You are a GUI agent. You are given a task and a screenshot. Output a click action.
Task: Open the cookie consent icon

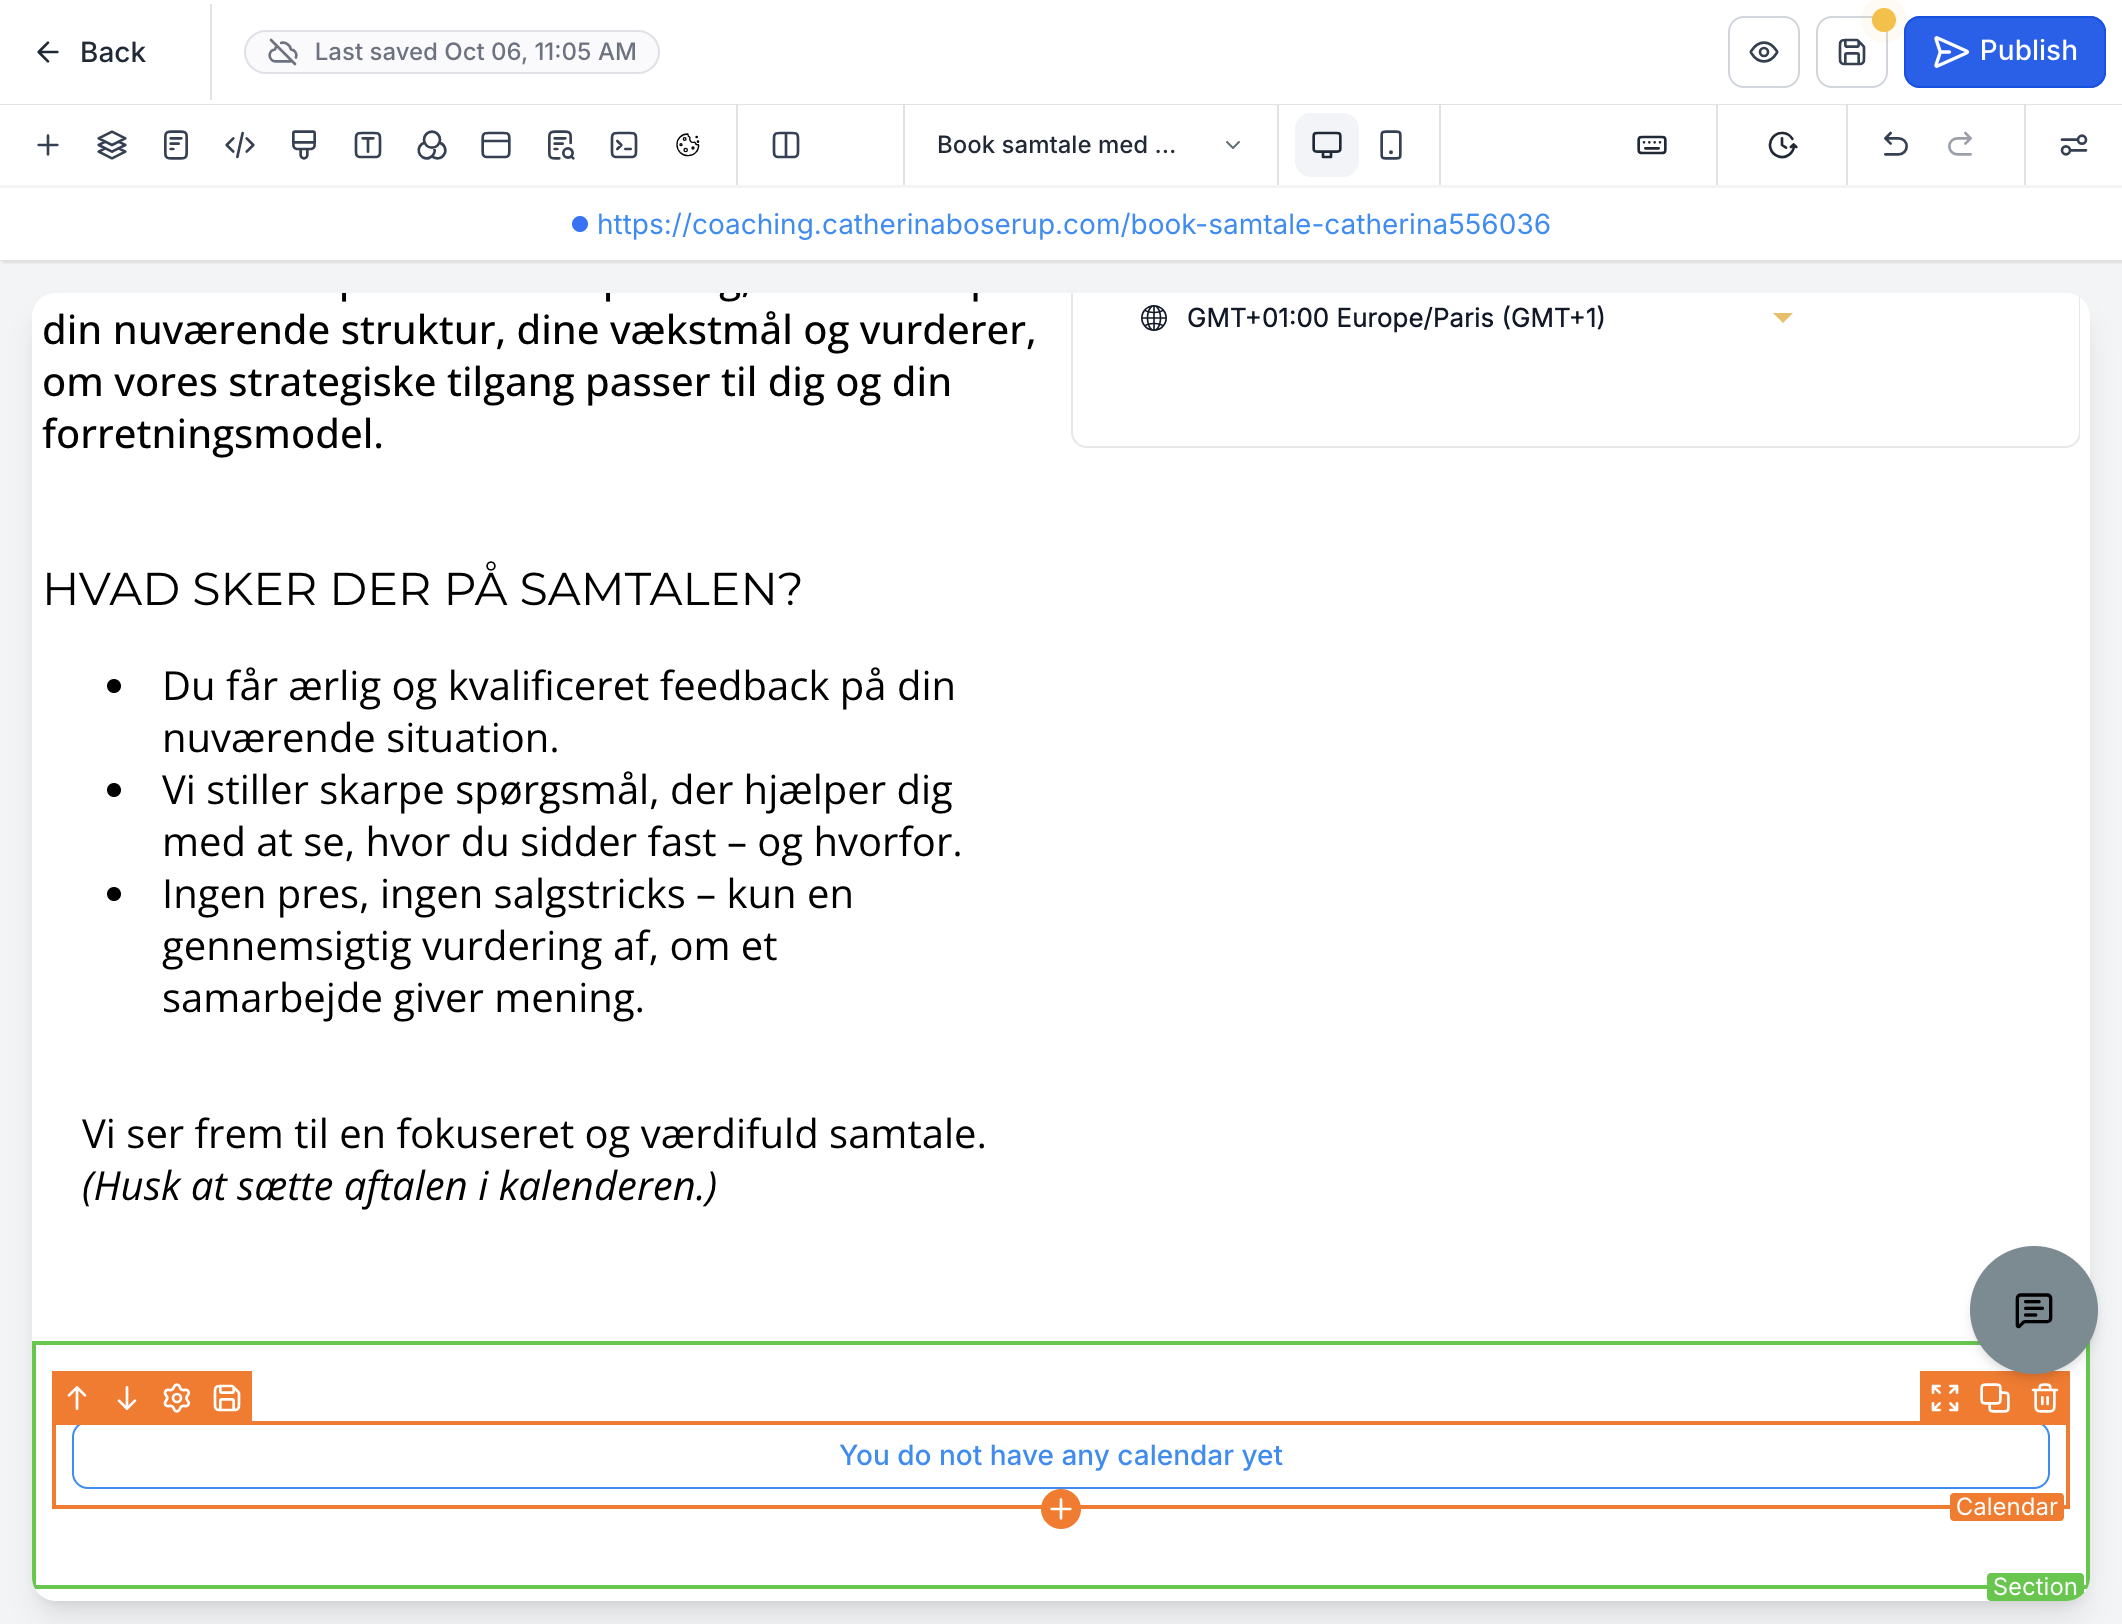(x=688, y=145)
